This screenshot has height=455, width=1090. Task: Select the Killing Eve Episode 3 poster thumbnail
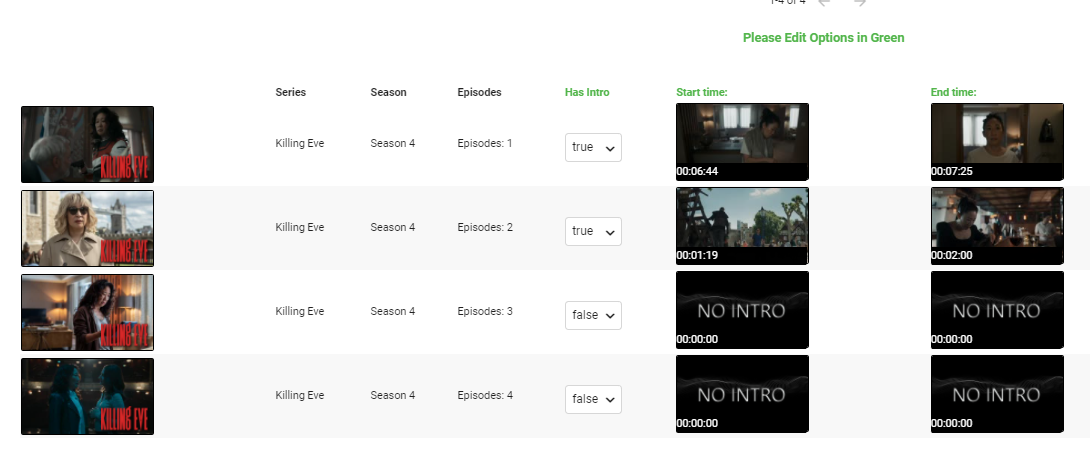[x=88, y=313]
